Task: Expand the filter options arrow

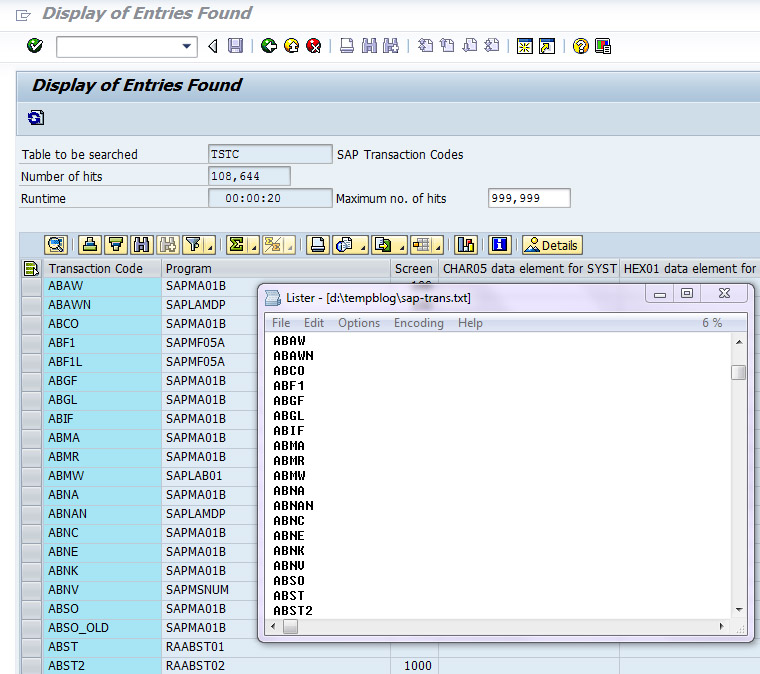Action: pos(210,246)
